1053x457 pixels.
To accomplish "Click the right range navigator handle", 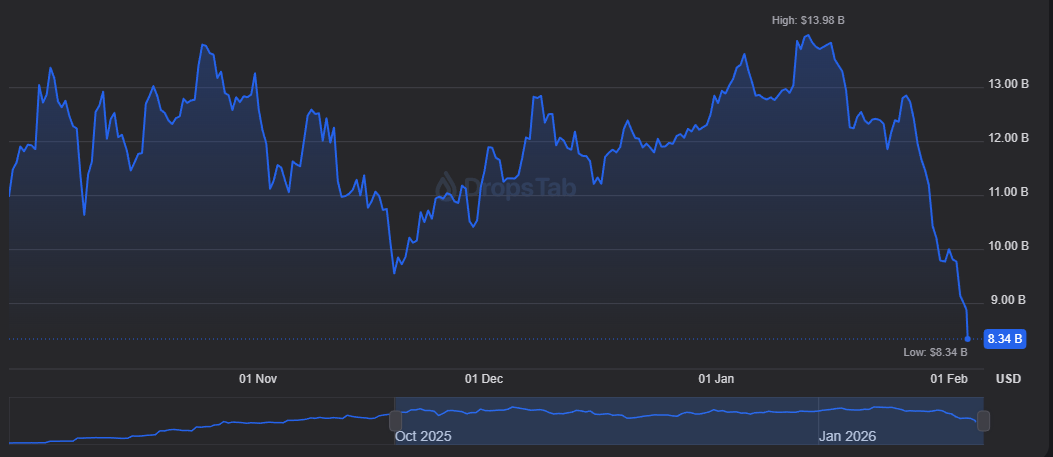I will click(x=983, y=420).
